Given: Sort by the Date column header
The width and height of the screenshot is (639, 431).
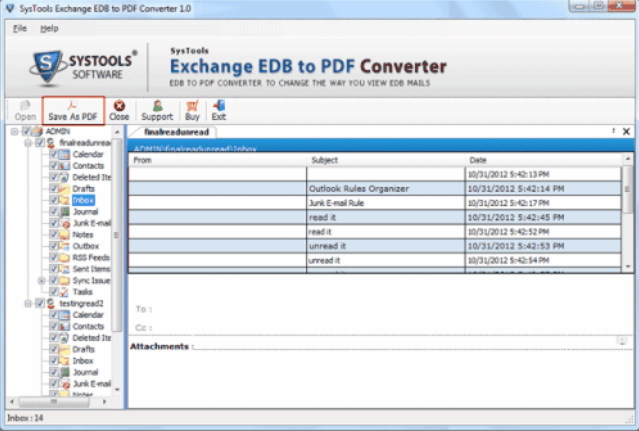Looking at the screenshot, I should [544, 160].
